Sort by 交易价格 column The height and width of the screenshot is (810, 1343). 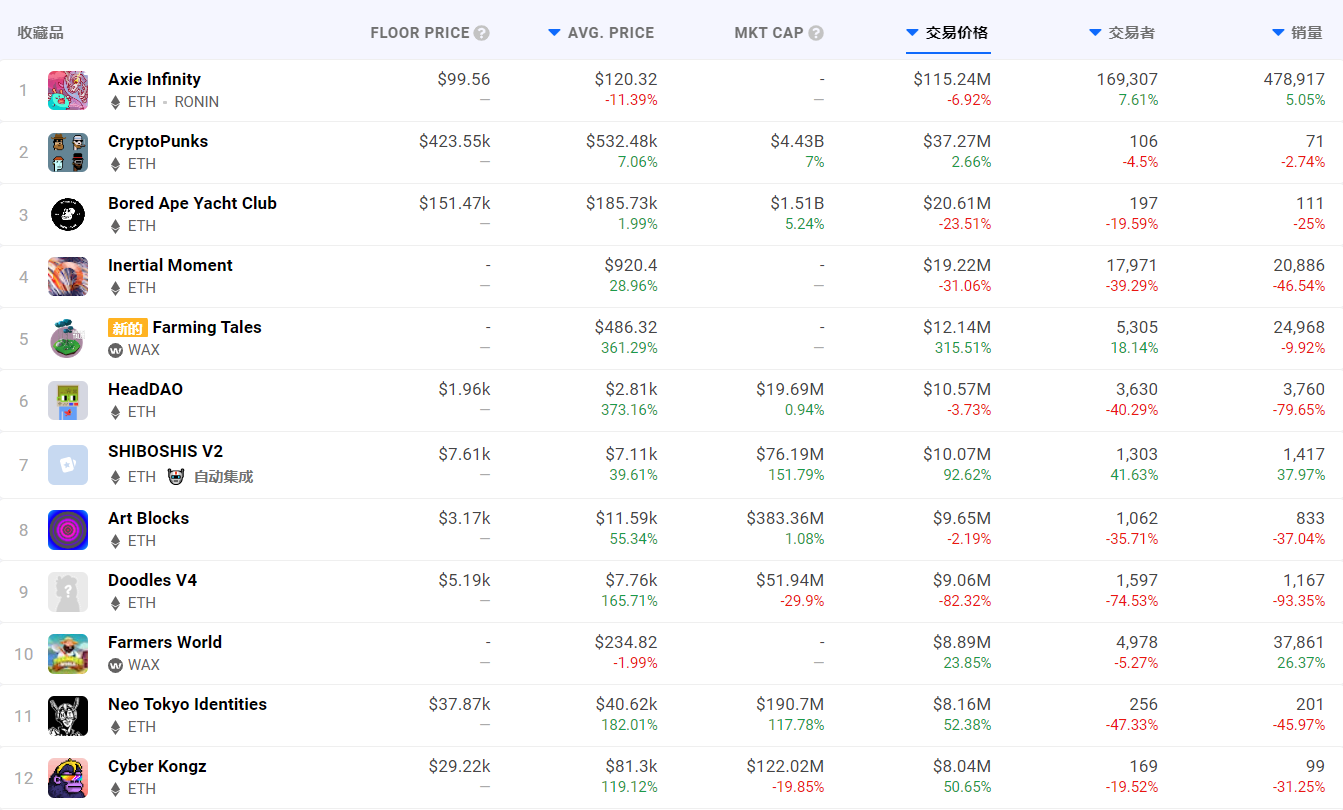[x=947, y=33]
